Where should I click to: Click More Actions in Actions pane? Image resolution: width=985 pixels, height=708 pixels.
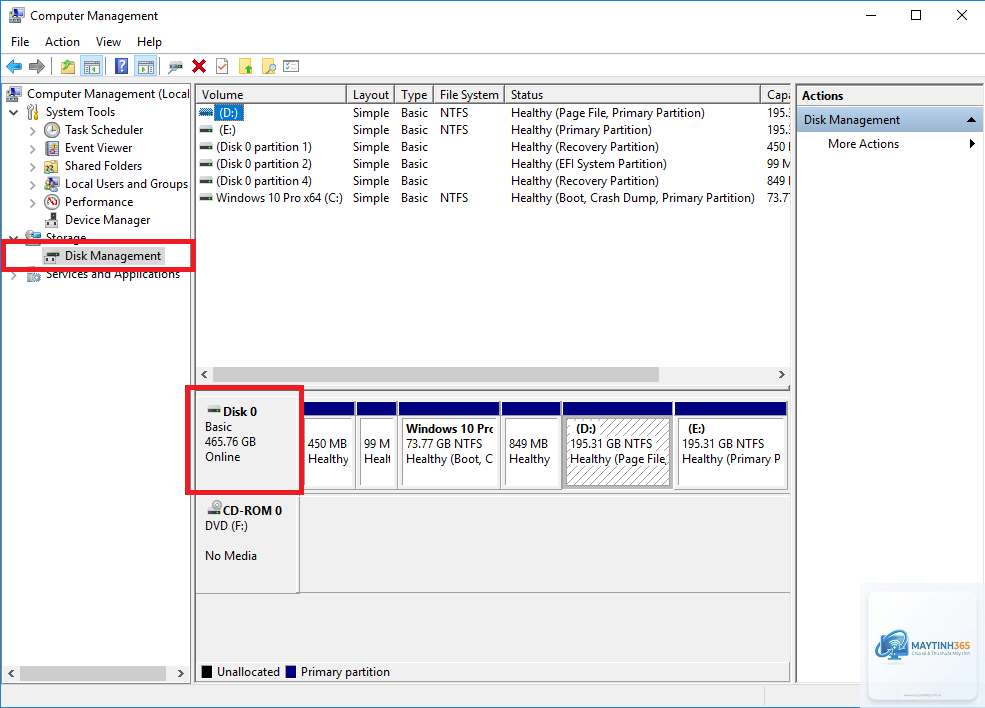863,144
